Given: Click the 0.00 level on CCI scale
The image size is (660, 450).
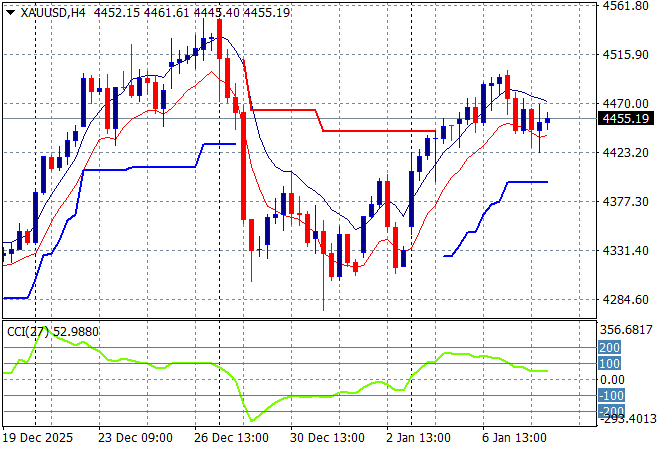Looking at the screenshot, I should click(x=612, y=380).
